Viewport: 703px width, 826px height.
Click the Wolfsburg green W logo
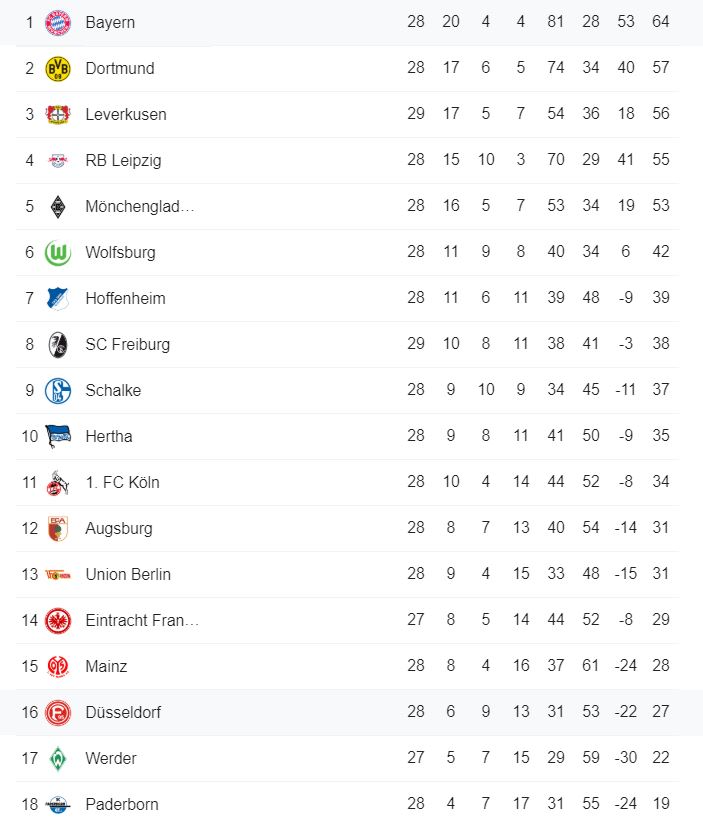58,252
